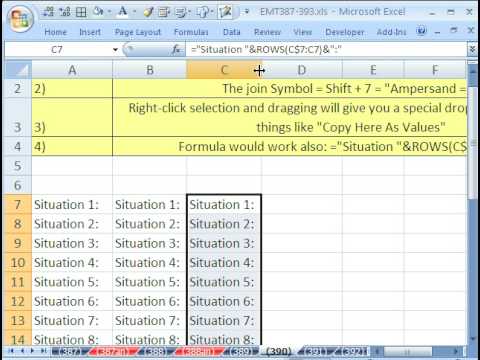Select row 7 header
Image resolution: width=480 pixels, height=360 pixels.
(x=18, y=204)
